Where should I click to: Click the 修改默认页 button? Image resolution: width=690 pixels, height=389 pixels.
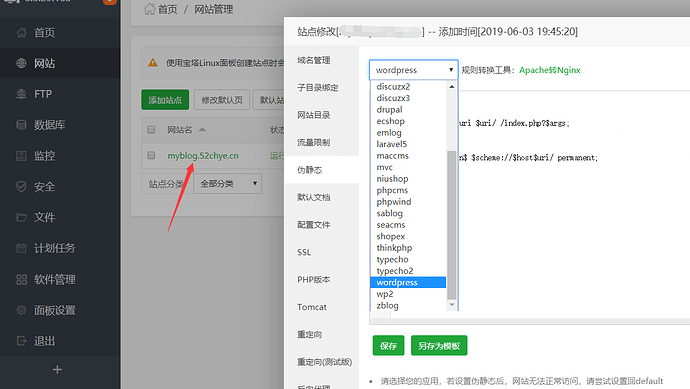pos(222,100)
